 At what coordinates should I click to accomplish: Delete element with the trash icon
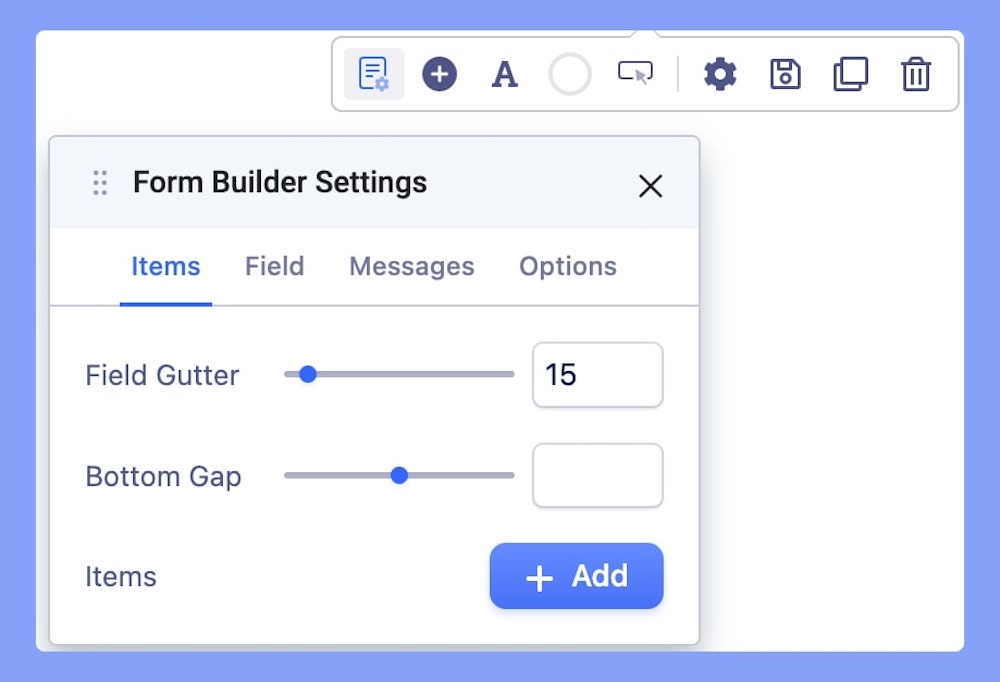[x=916, y=74]
